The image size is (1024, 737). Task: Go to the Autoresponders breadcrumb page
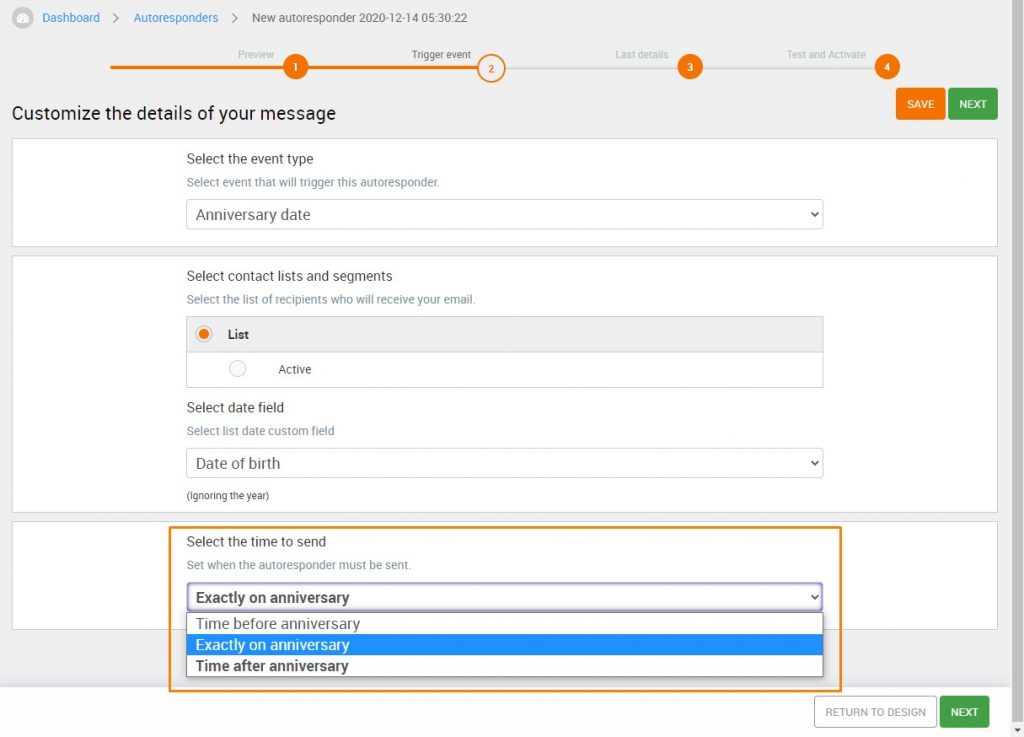(x=176, y=17)
